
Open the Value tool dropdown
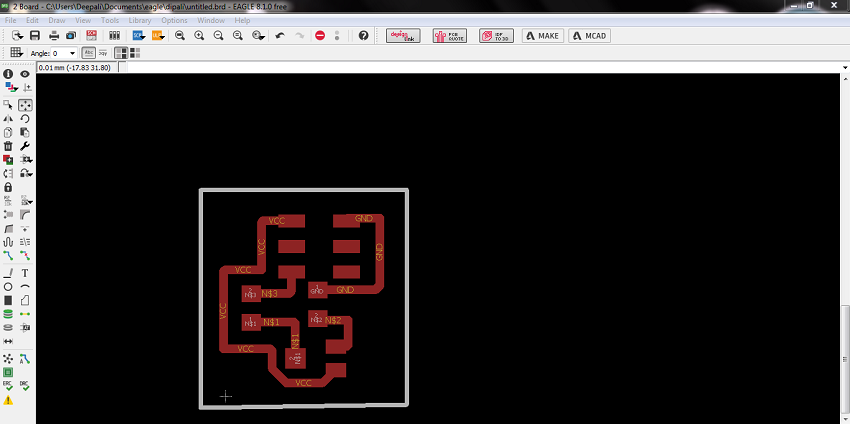tap(26, 201)
